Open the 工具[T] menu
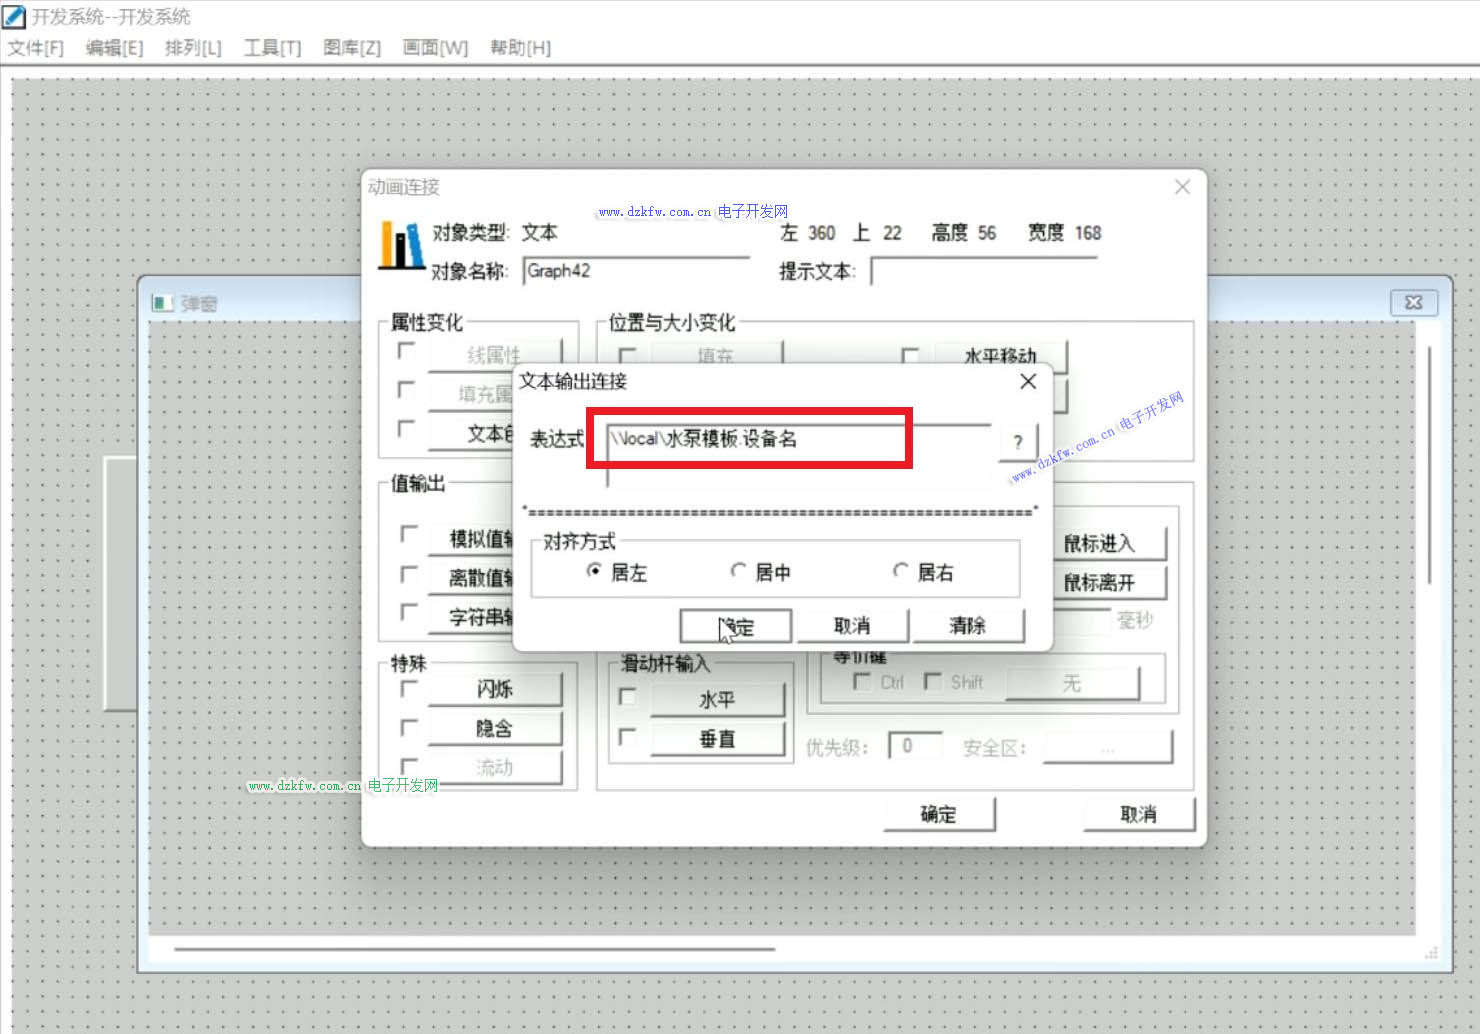This screenshot has width=1480, height=1034. click(x=273, y=48)
